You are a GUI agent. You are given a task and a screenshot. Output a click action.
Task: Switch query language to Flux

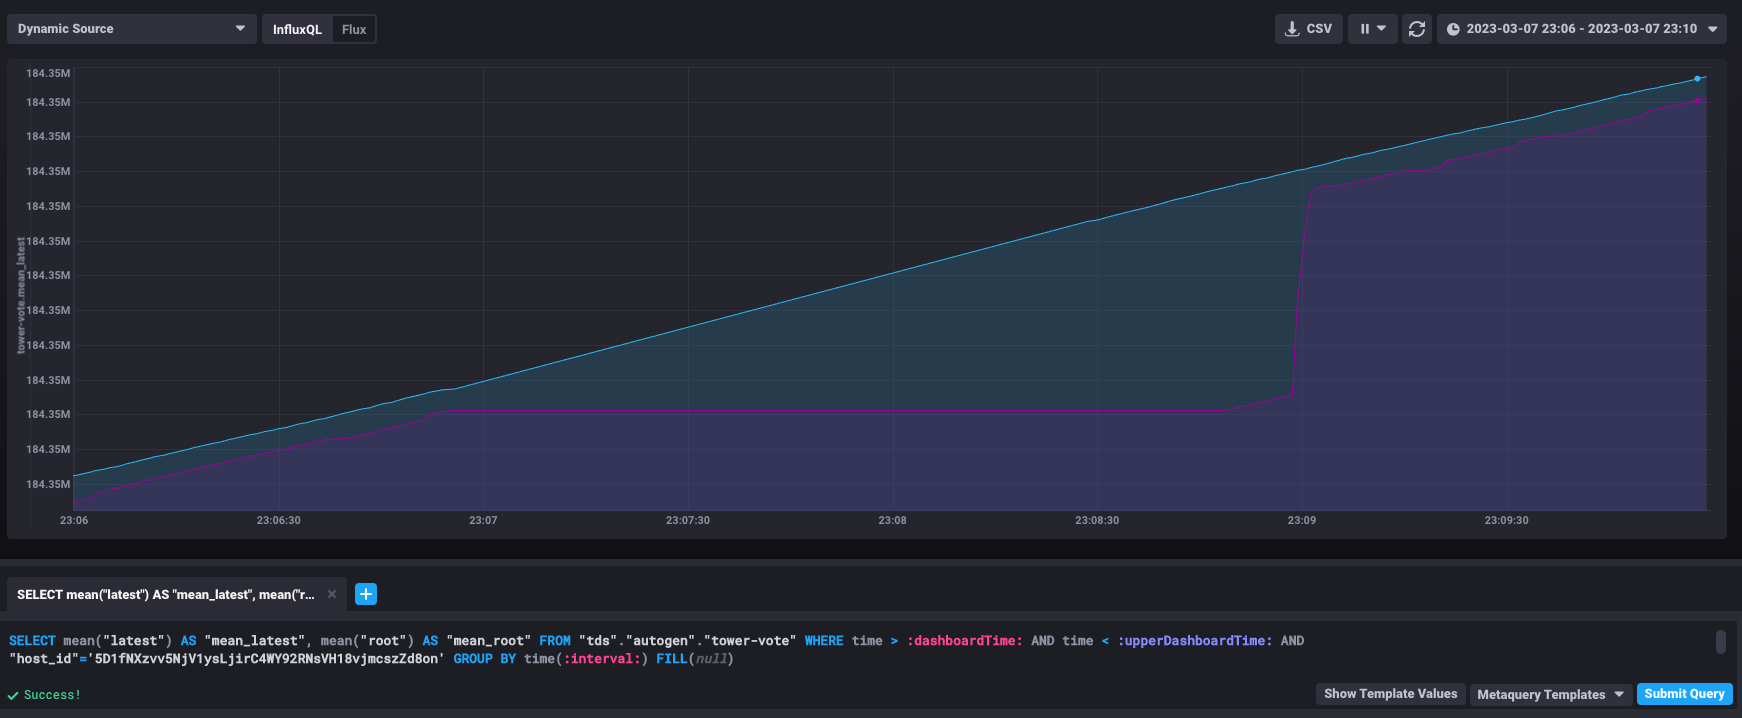point(354,29)
